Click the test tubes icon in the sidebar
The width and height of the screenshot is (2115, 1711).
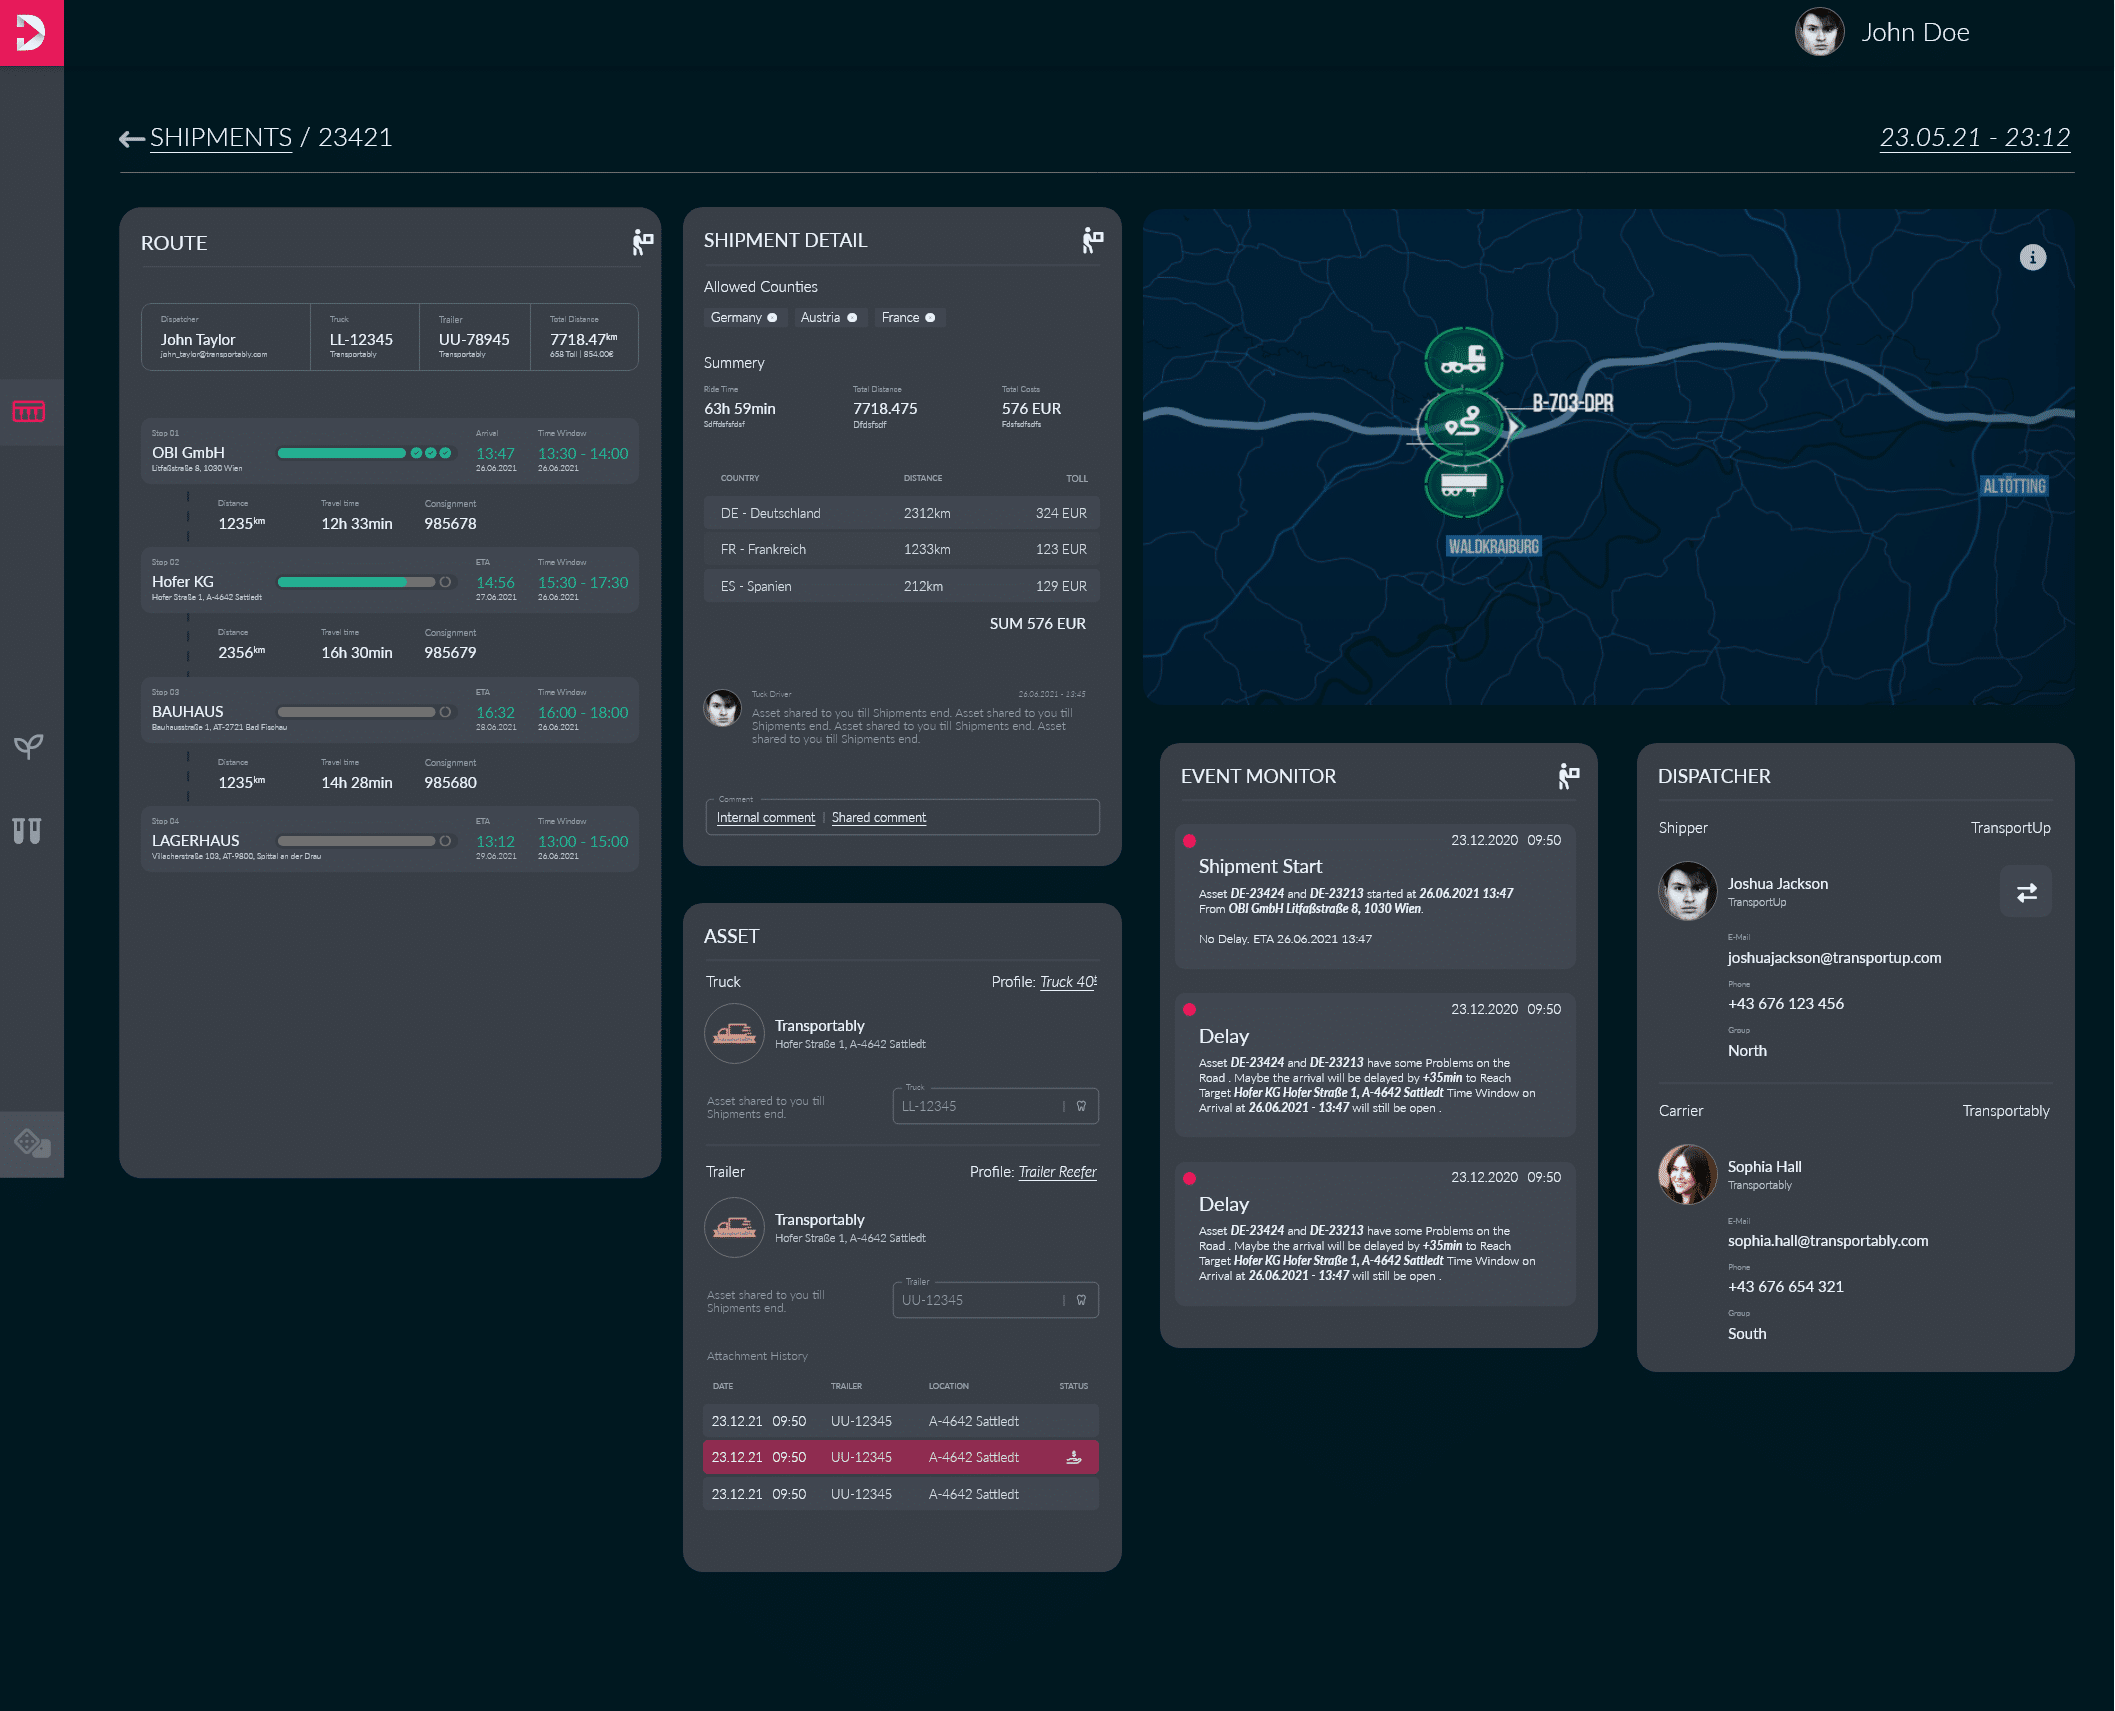point(27,830)
